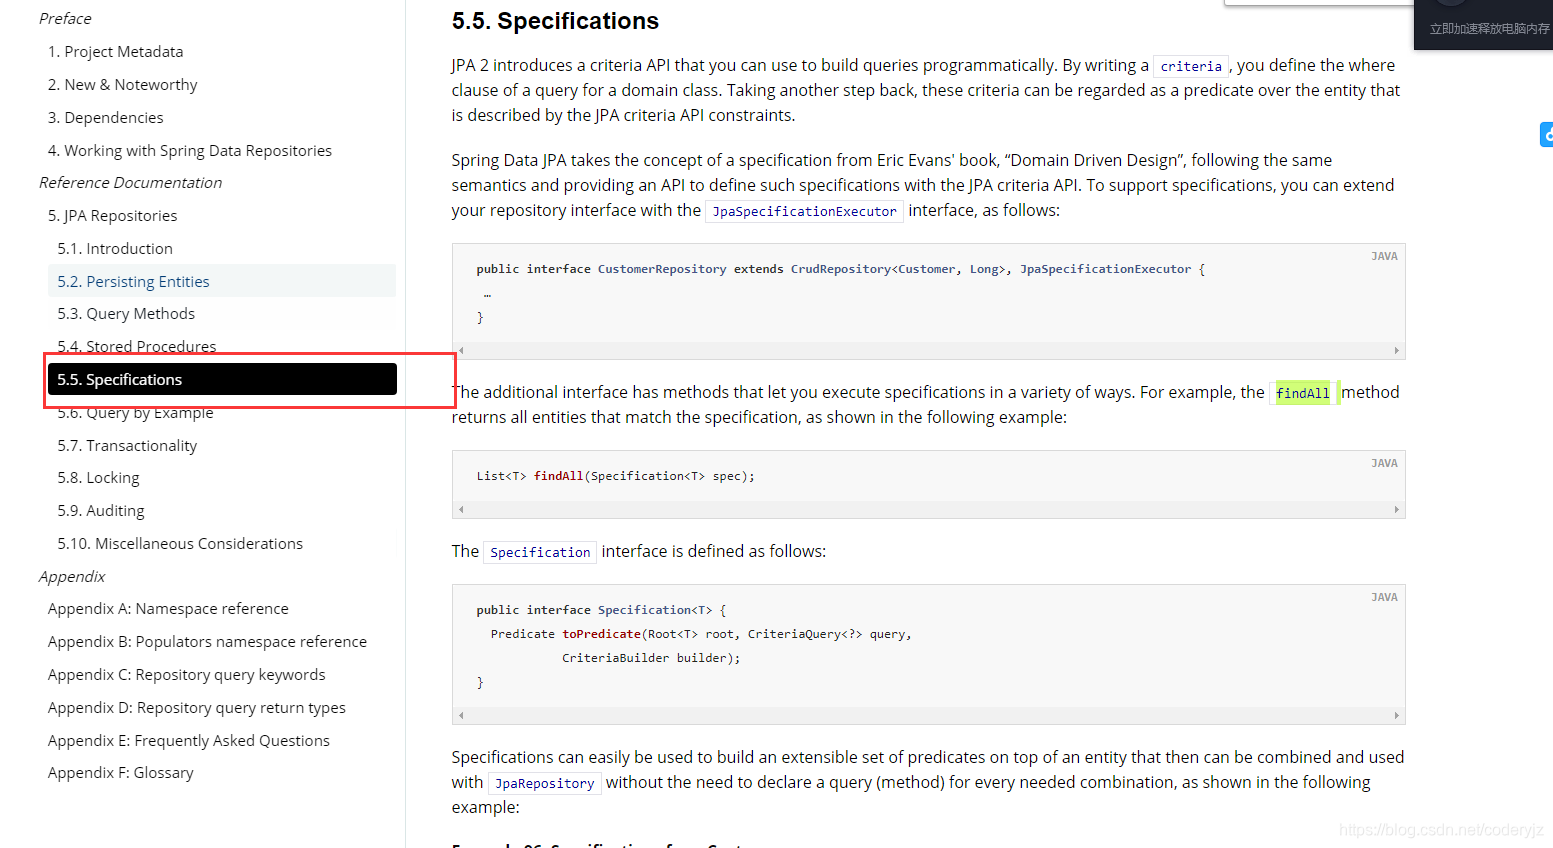The image size is (1553, 848).
Task: Click the JAVA label on the findAll snippet
Action: (1384, 462)
